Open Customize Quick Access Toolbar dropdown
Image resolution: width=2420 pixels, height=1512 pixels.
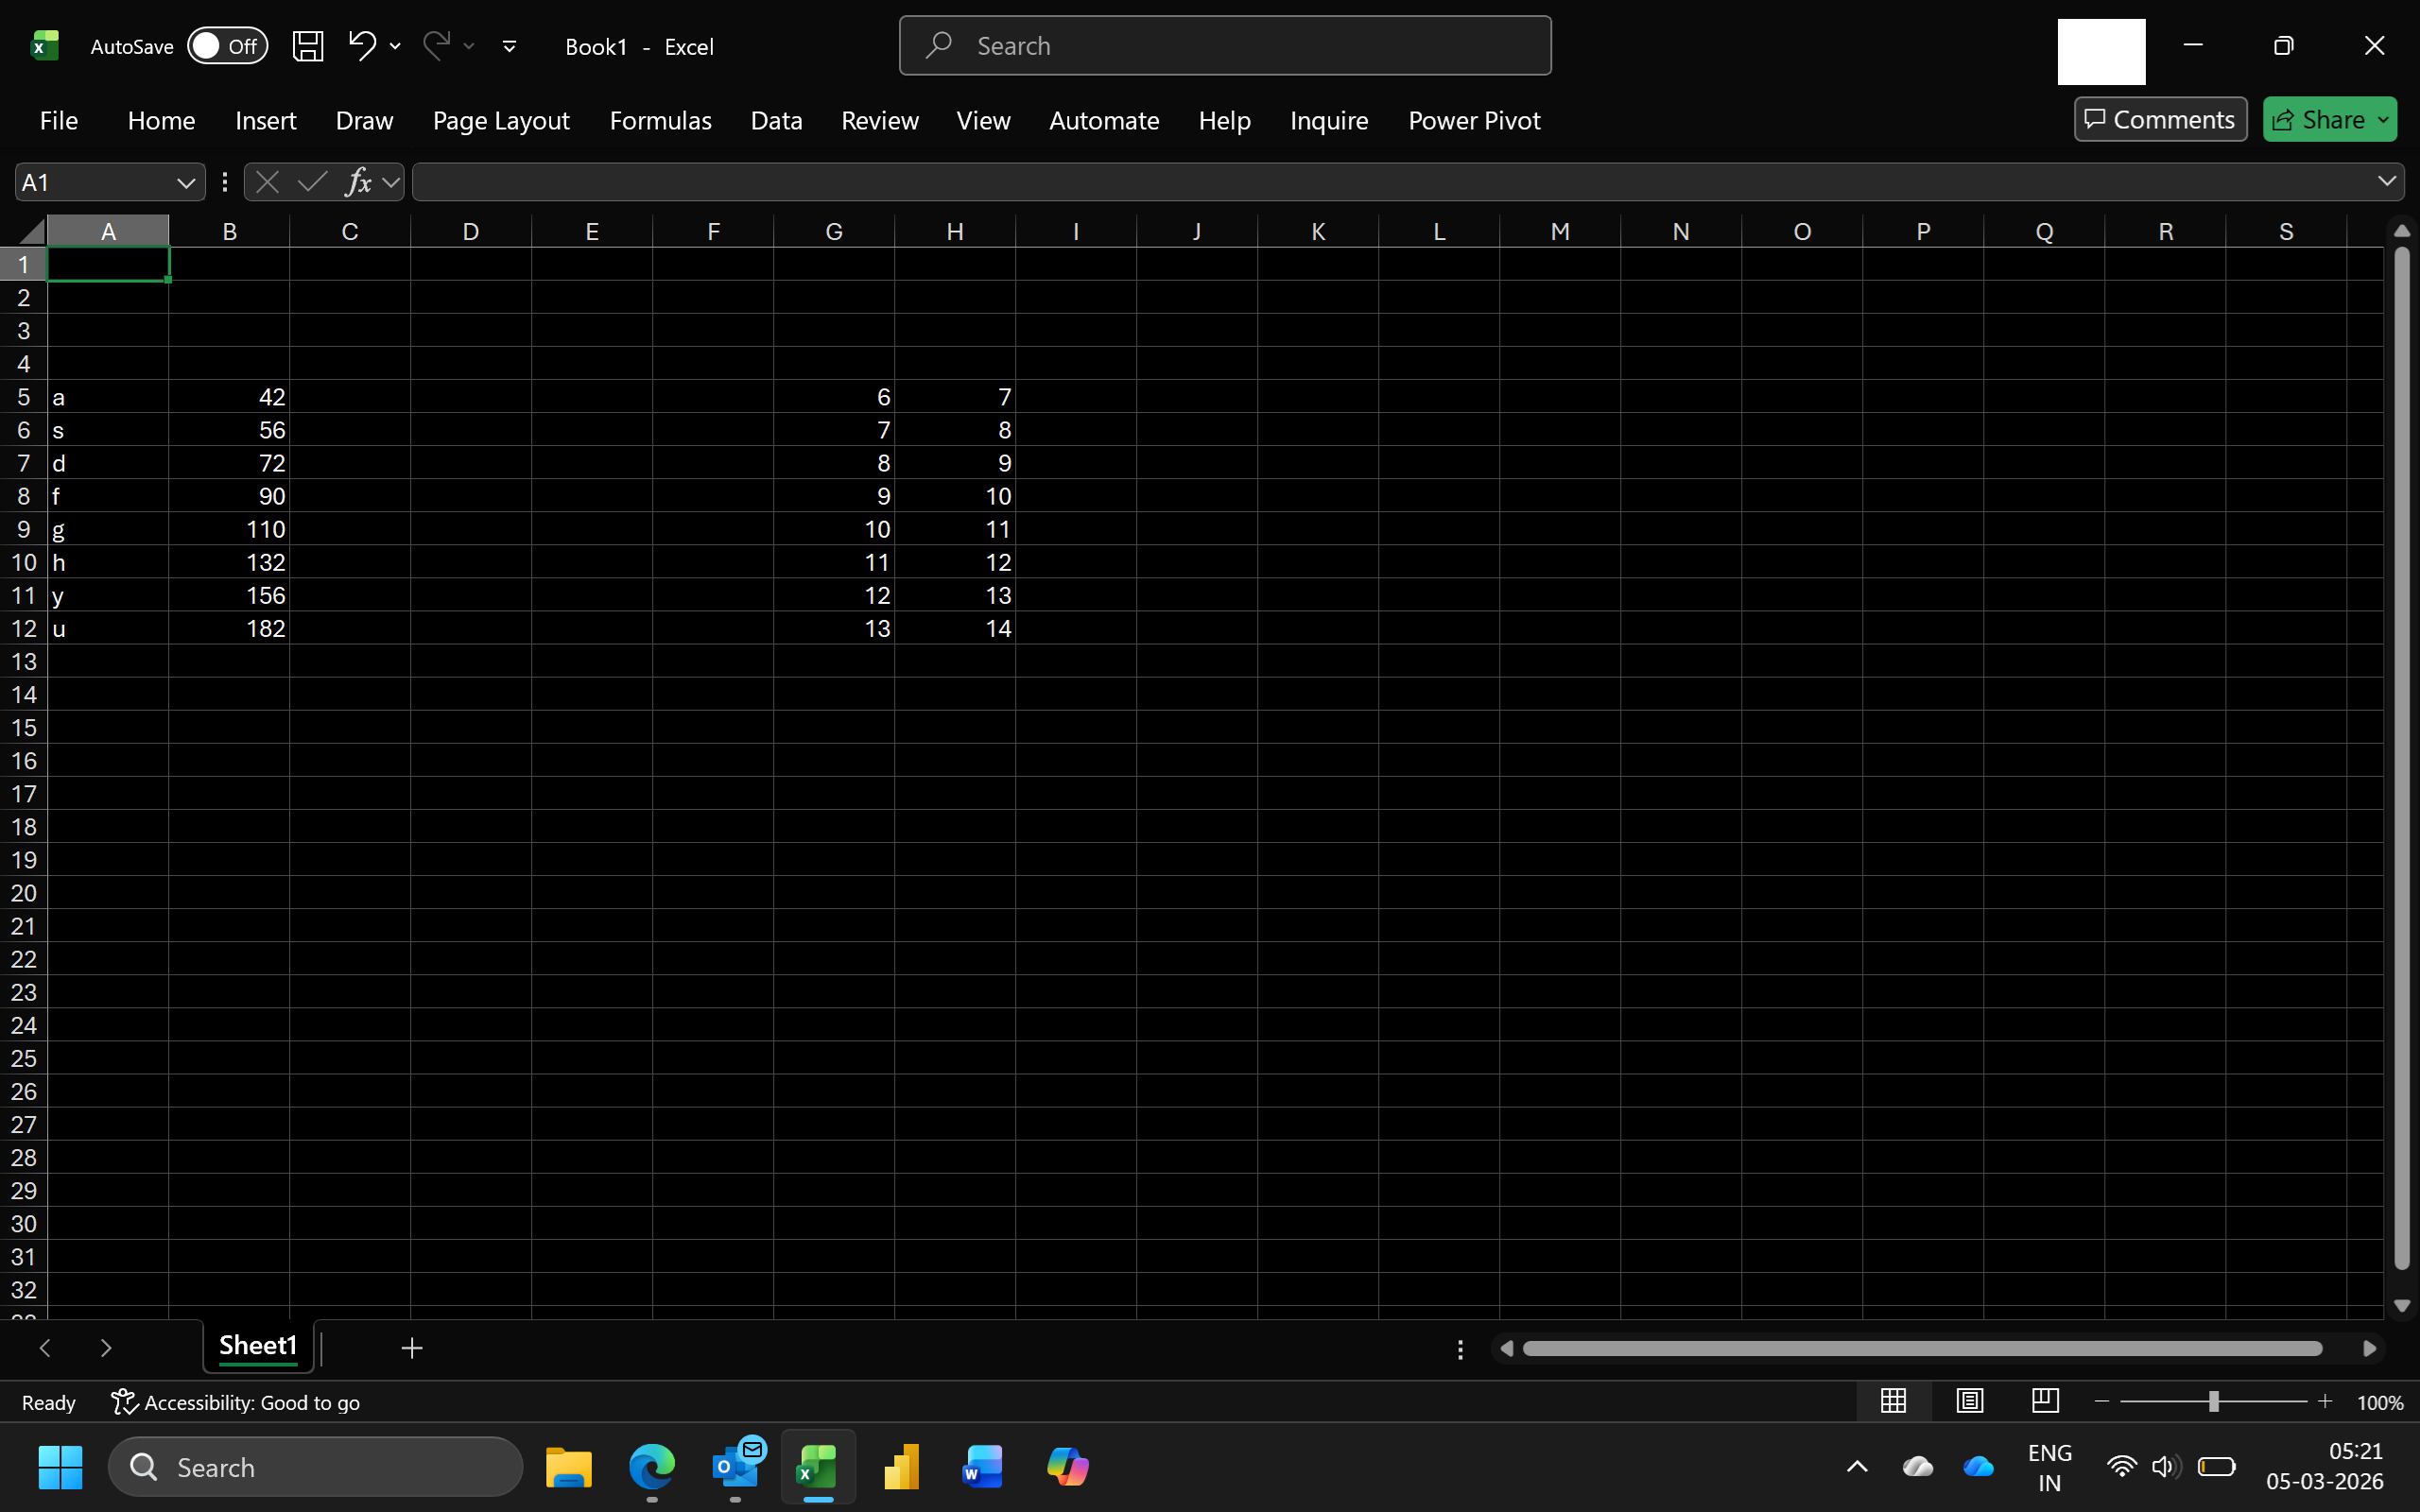(509, 46)
